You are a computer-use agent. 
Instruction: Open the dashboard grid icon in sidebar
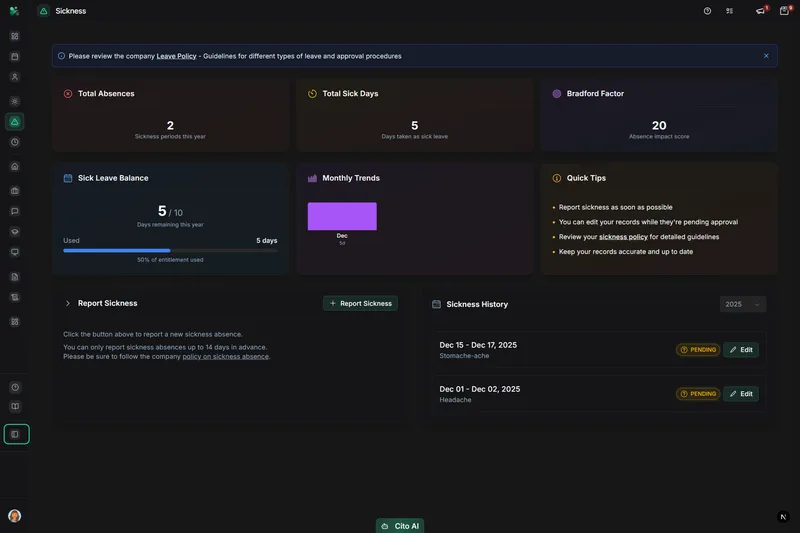pyautogui.click(x=15, y=36)
